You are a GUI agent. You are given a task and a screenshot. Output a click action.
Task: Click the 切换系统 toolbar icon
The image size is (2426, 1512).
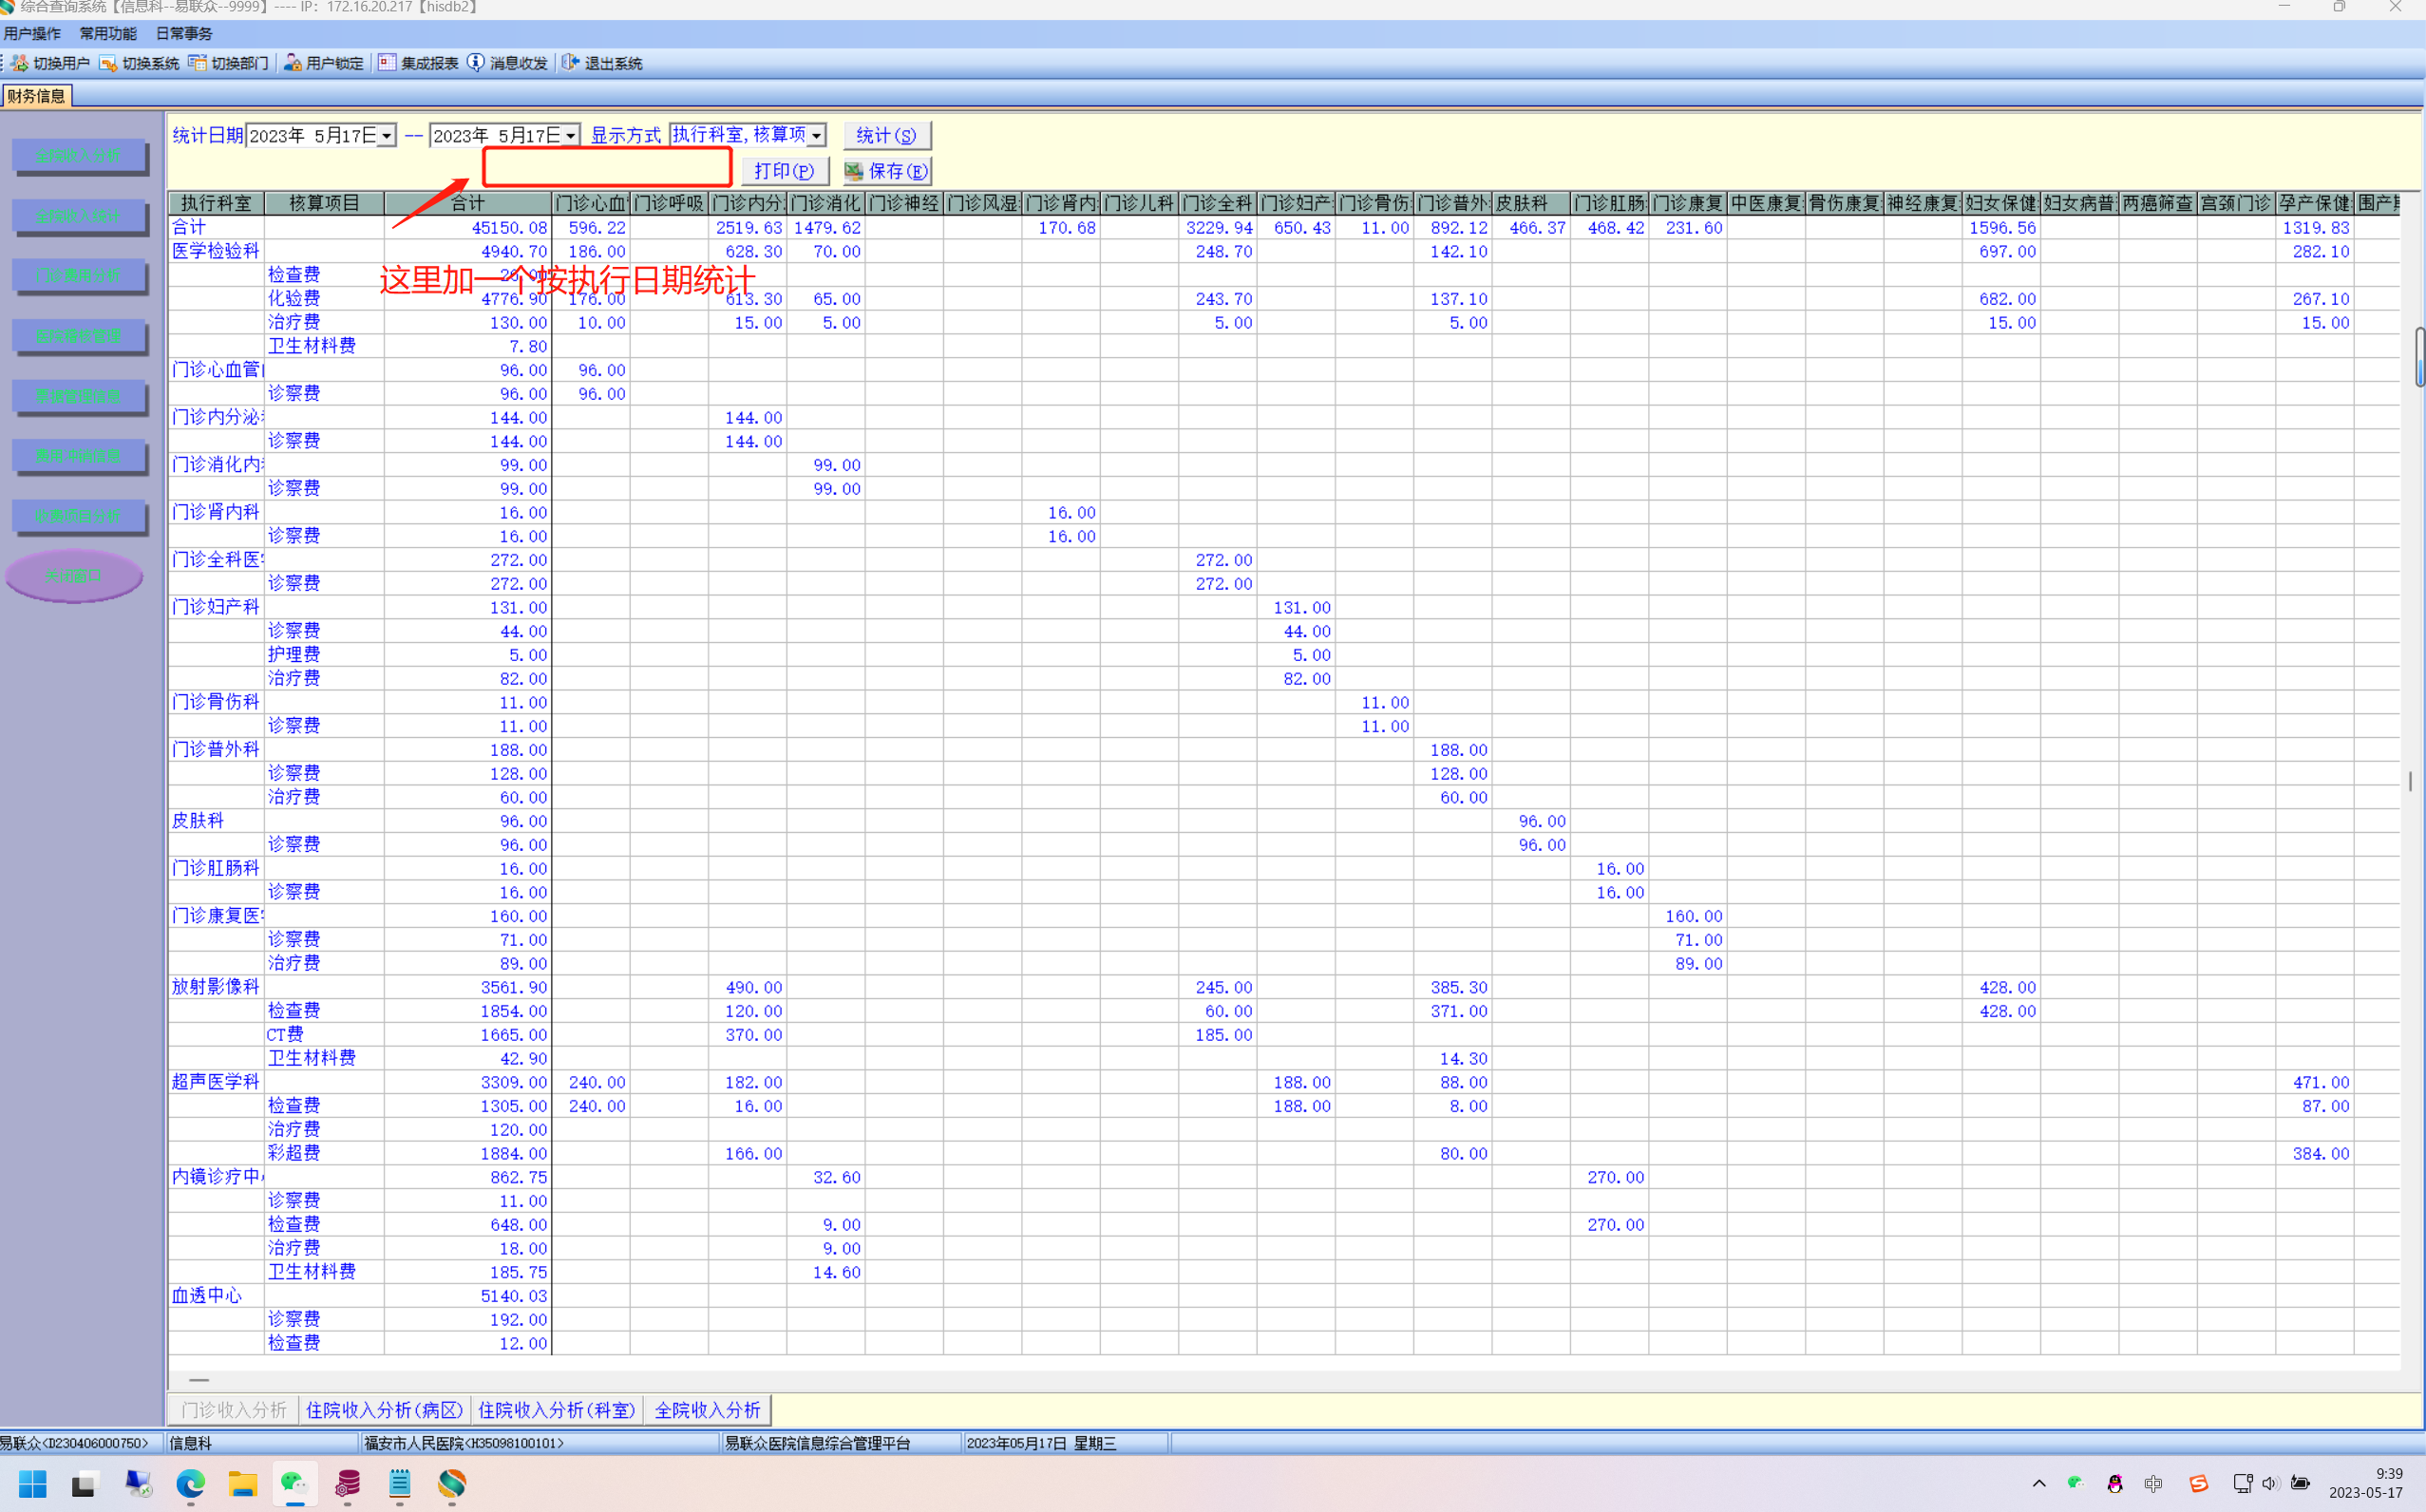(109, 63)
